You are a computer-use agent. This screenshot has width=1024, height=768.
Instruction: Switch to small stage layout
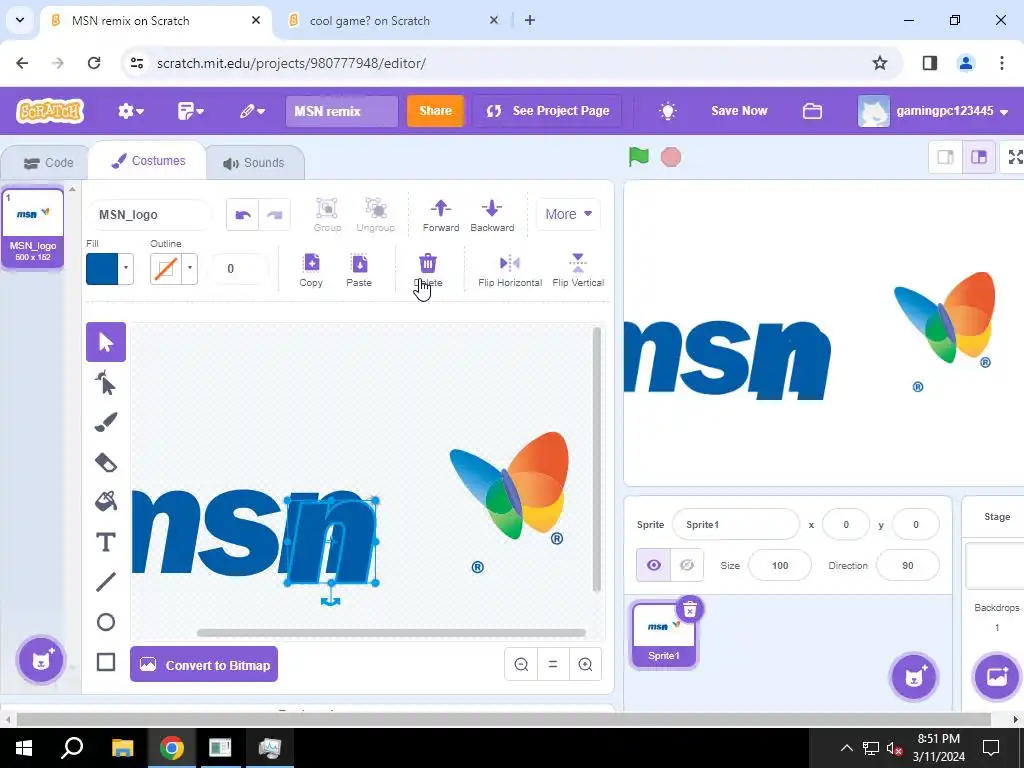(946, 157)
